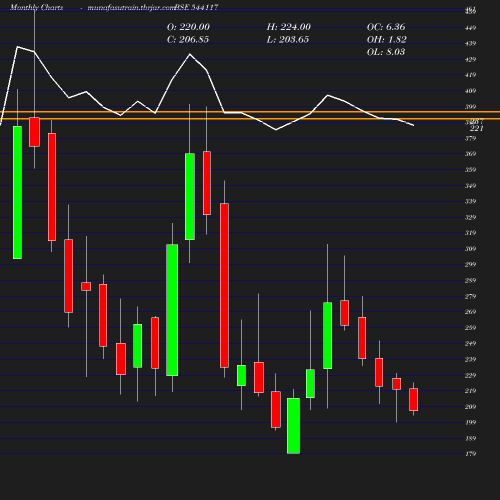Screen dimensions: 500x500
Task: Click the 379 price axis label
Action: 471,138
